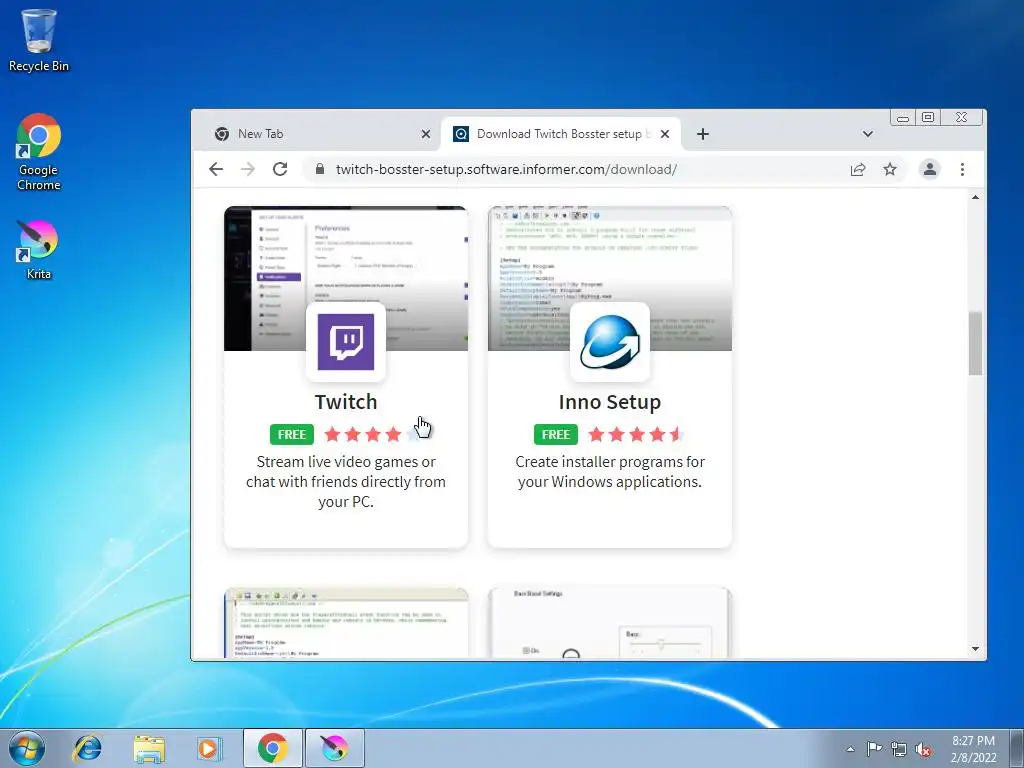Open the Krita desktop shortcut
The width and height of the screenshot is (1024, 768).
tap(39, 250)
